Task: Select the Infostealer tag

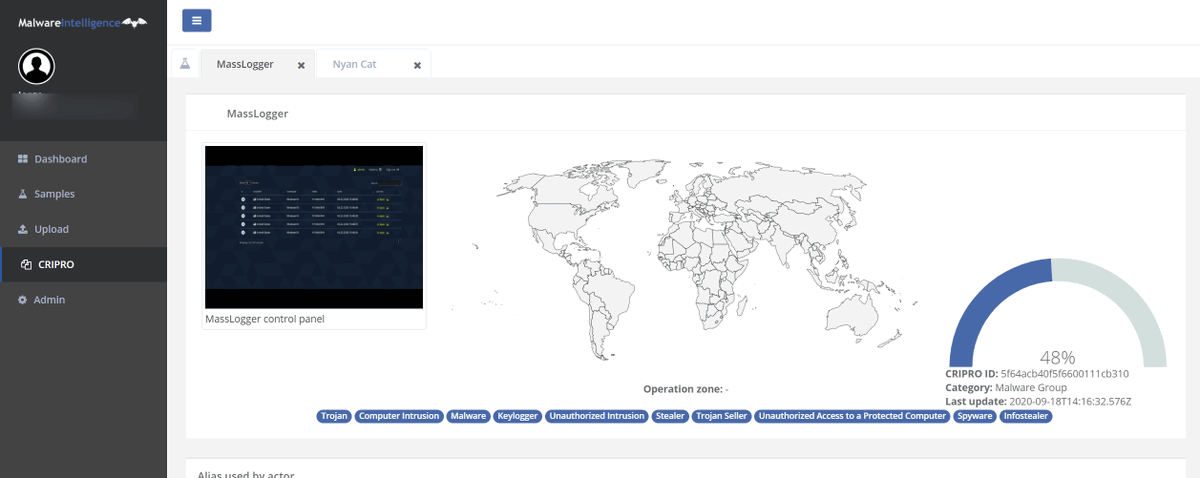Action: [1026, 416]
